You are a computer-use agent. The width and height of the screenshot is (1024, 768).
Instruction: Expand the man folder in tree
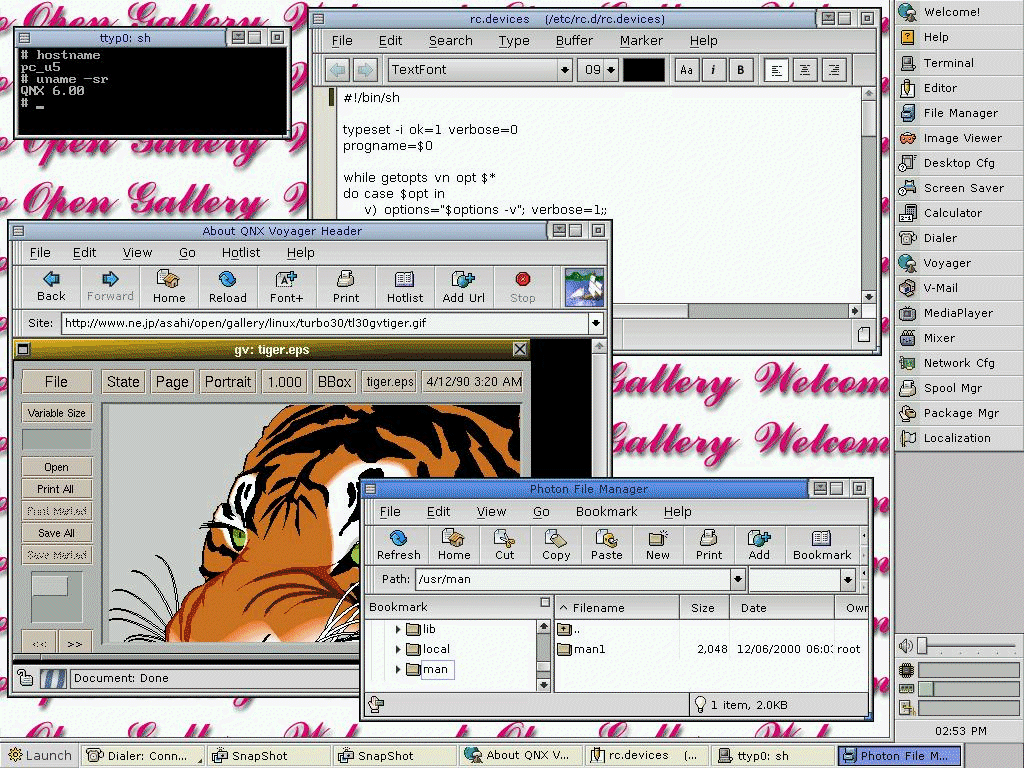click(398, 669)
